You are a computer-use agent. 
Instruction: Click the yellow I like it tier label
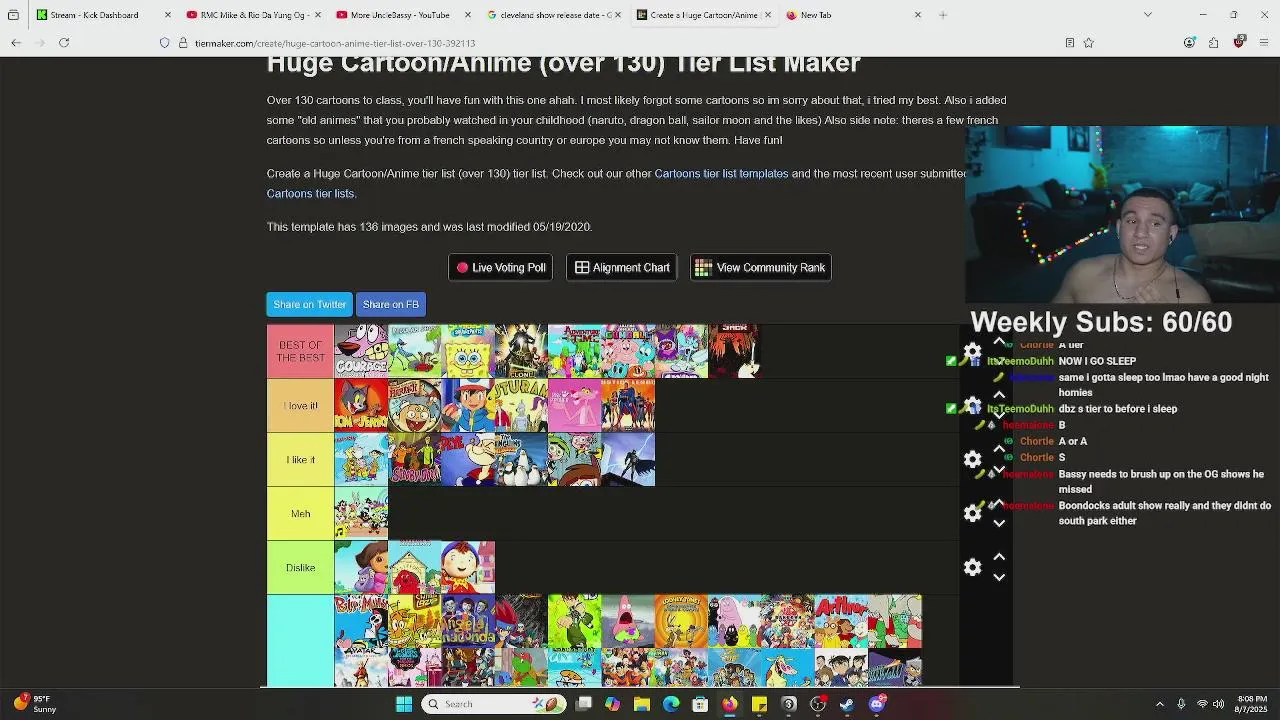coord(300,459)
